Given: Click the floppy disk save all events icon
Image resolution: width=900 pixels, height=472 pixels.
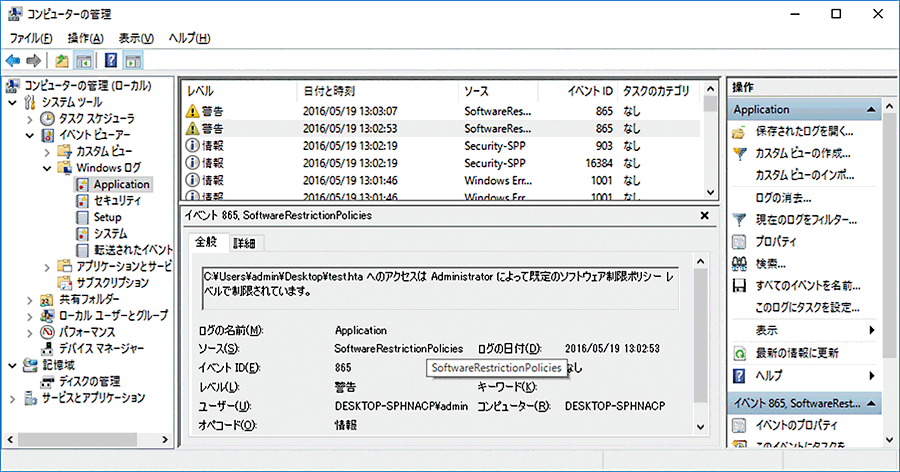Looking at the screenshot, I should 740,286.
